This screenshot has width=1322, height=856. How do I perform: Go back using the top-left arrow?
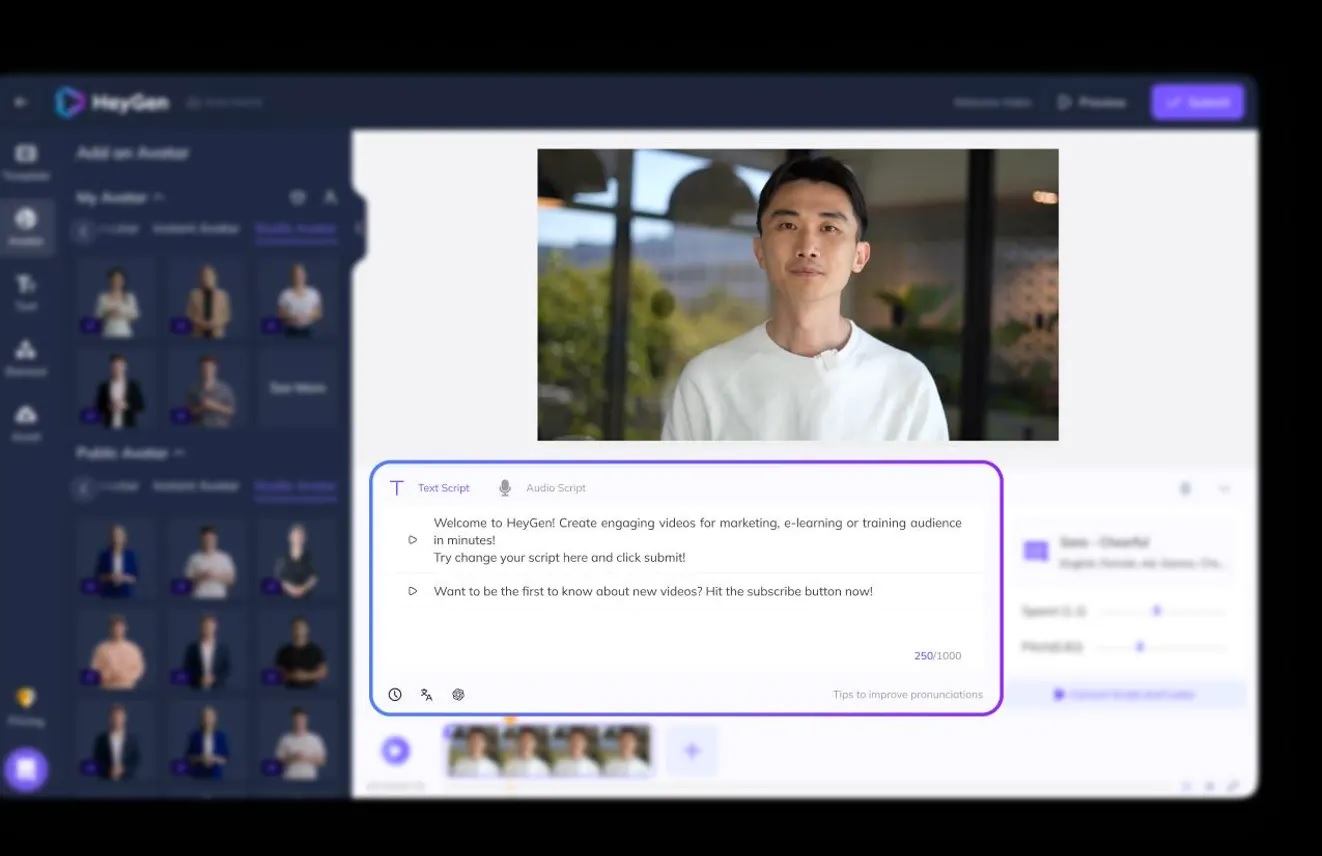click(21, 102)
